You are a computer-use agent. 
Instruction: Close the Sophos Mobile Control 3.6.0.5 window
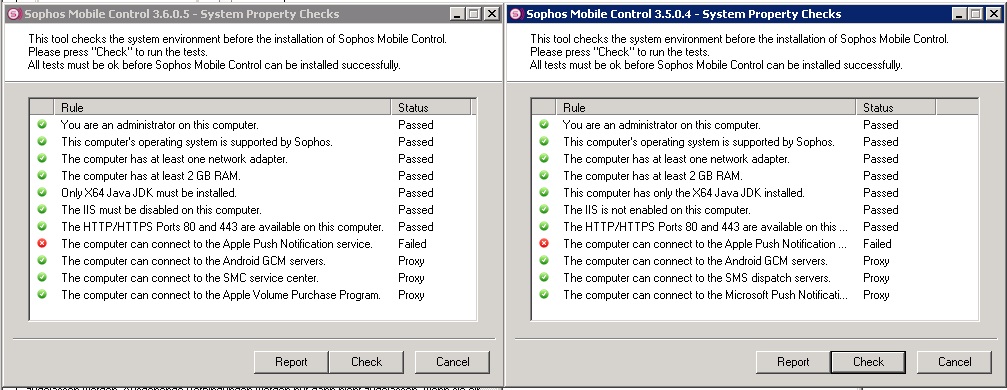tap(491, 13)
